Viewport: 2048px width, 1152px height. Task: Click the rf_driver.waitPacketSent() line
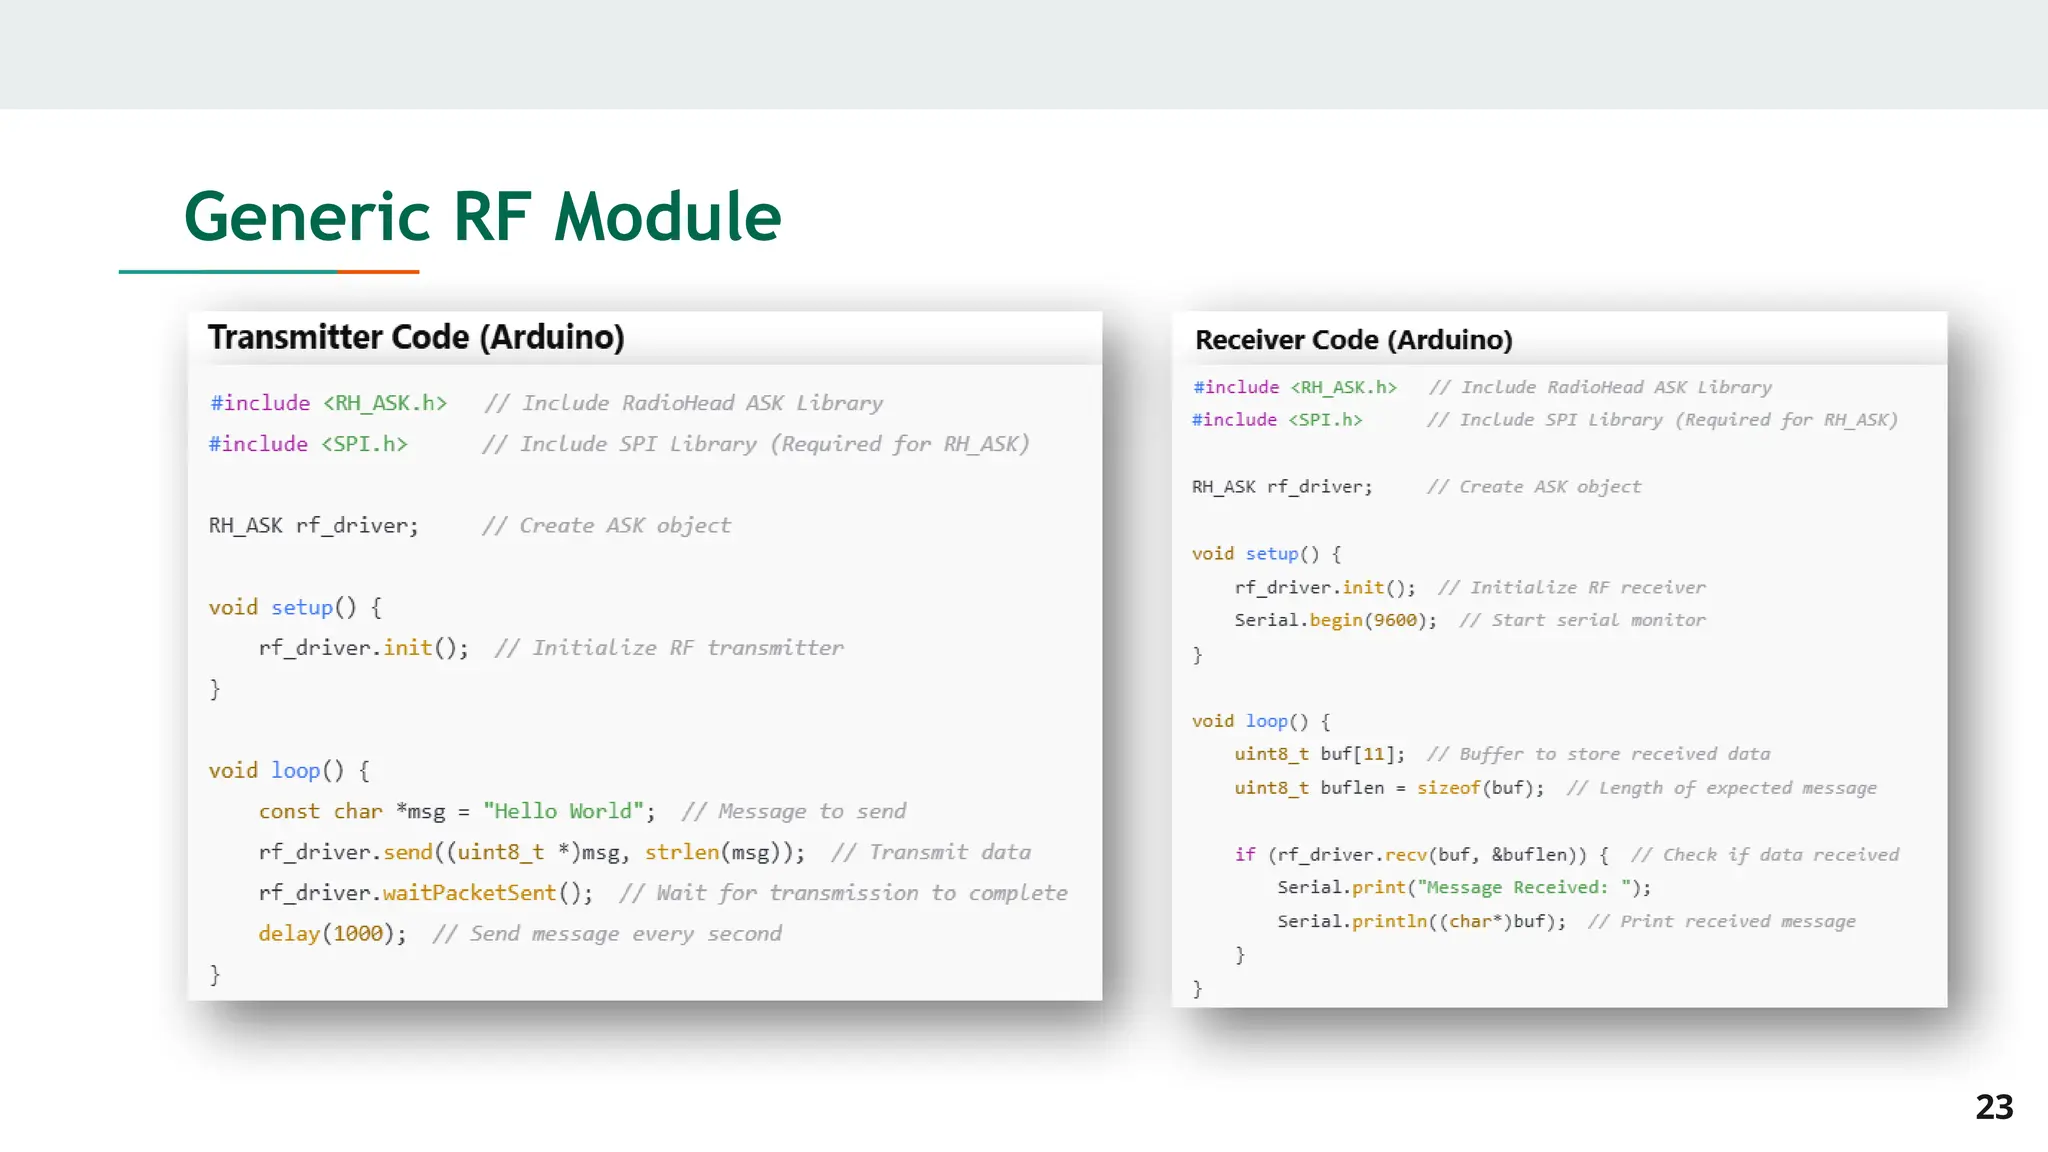(425, 893)
